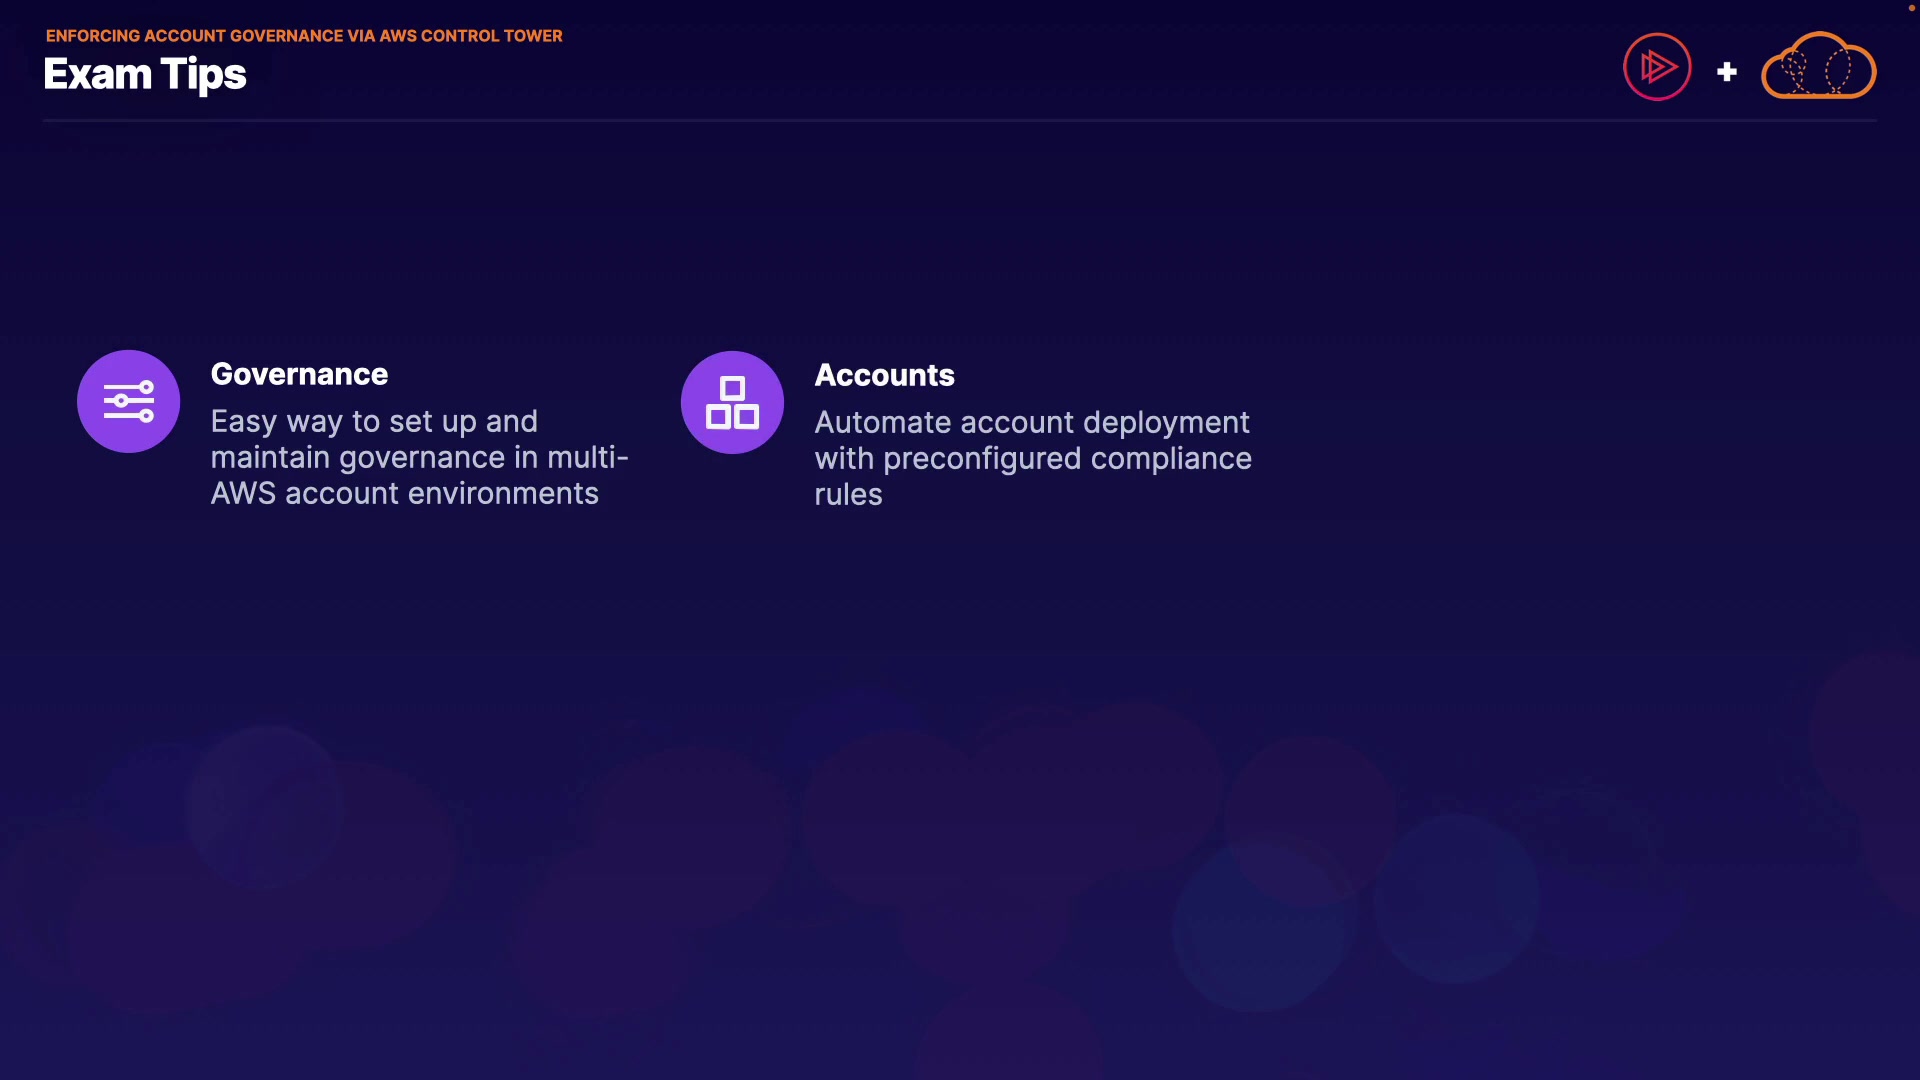This screenshot has height=1080, width=1920.
Task: Click the Accounts heading
Action: pyautogui.click(x=884, y=375)
